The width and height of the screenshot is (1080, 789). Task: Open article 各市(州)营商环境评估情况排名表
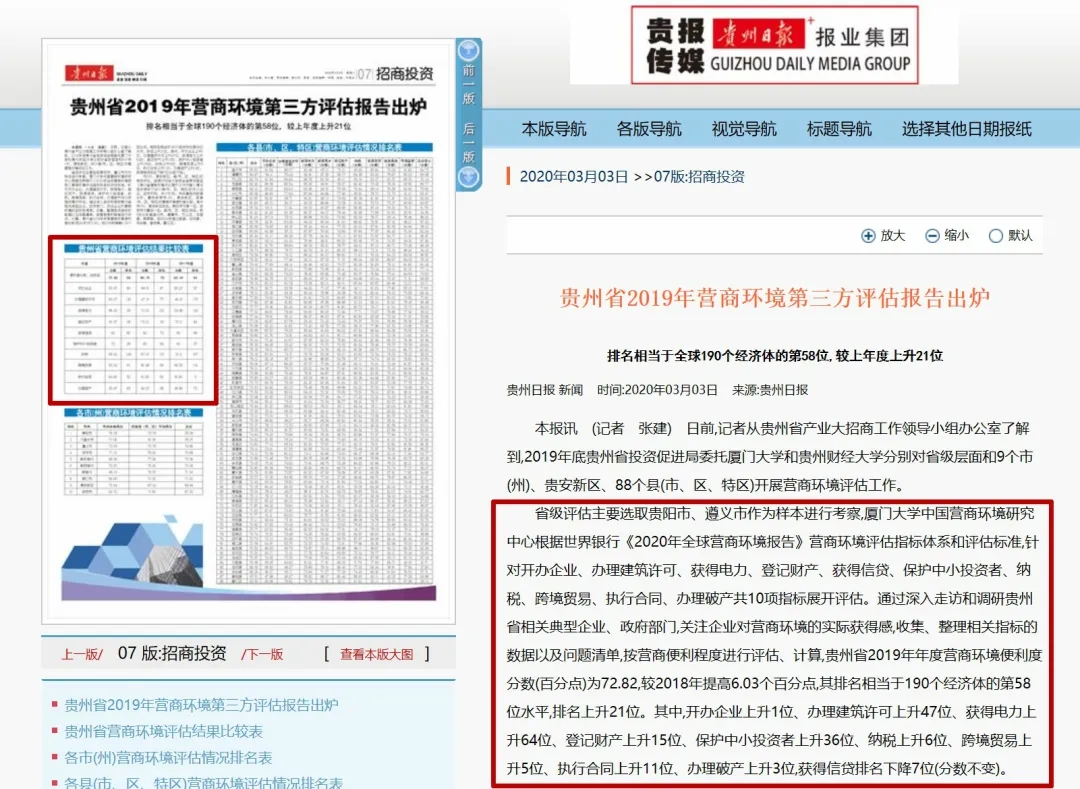[x=168, y=758]
